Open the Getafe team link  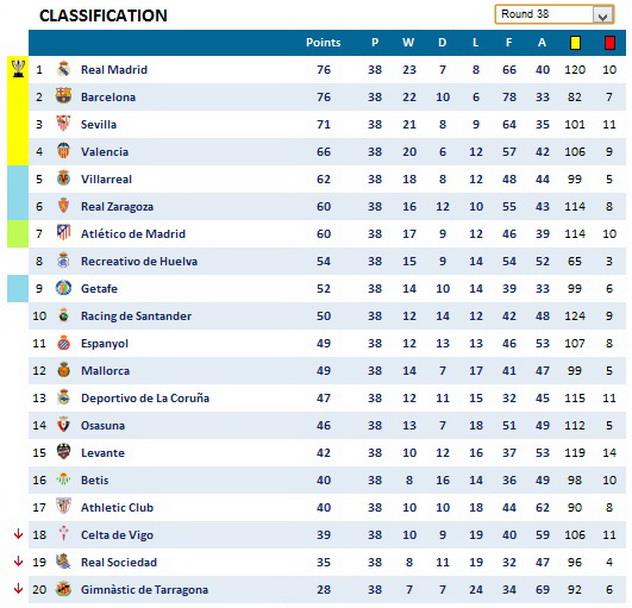tap(99, 289)
